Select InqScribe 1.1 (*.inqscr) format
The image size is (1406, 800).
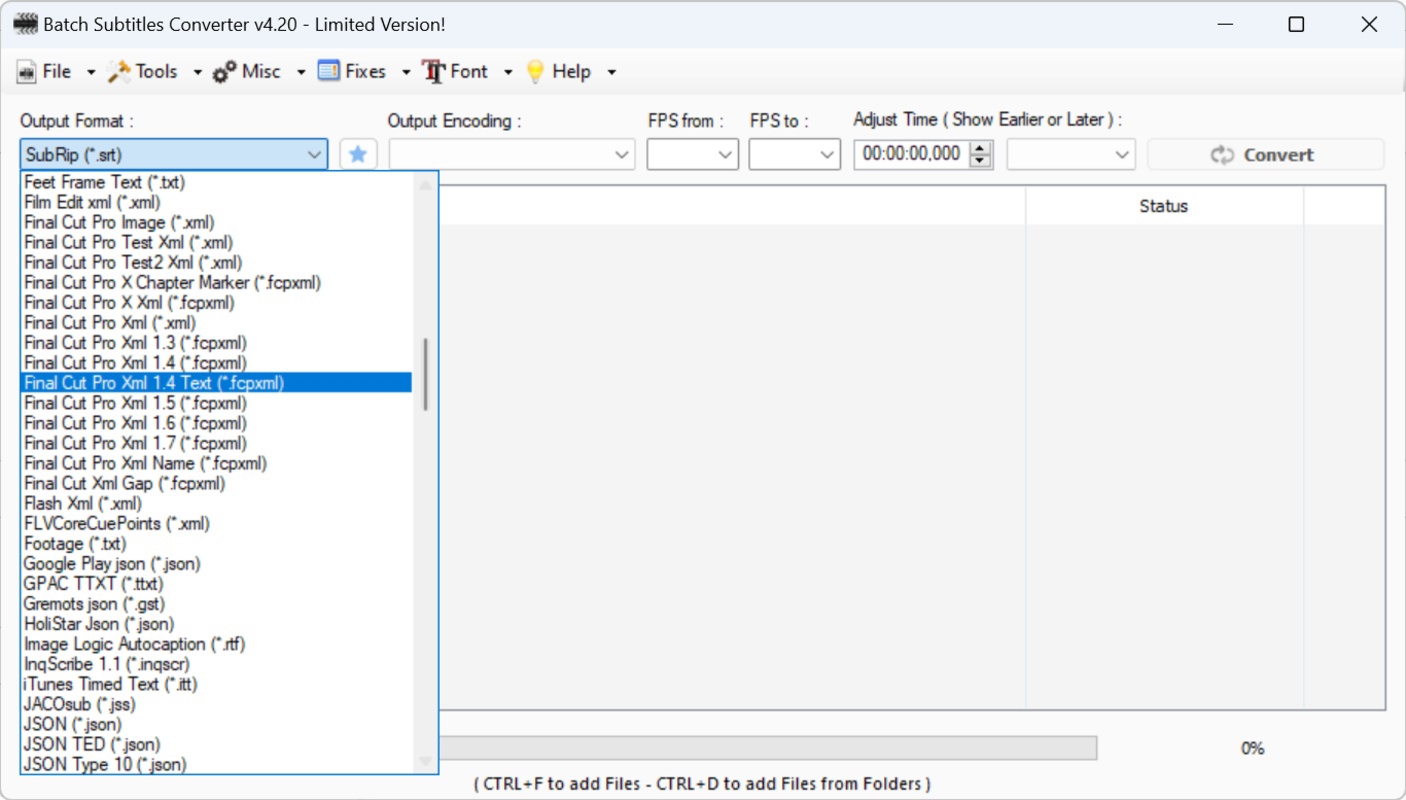216,664
